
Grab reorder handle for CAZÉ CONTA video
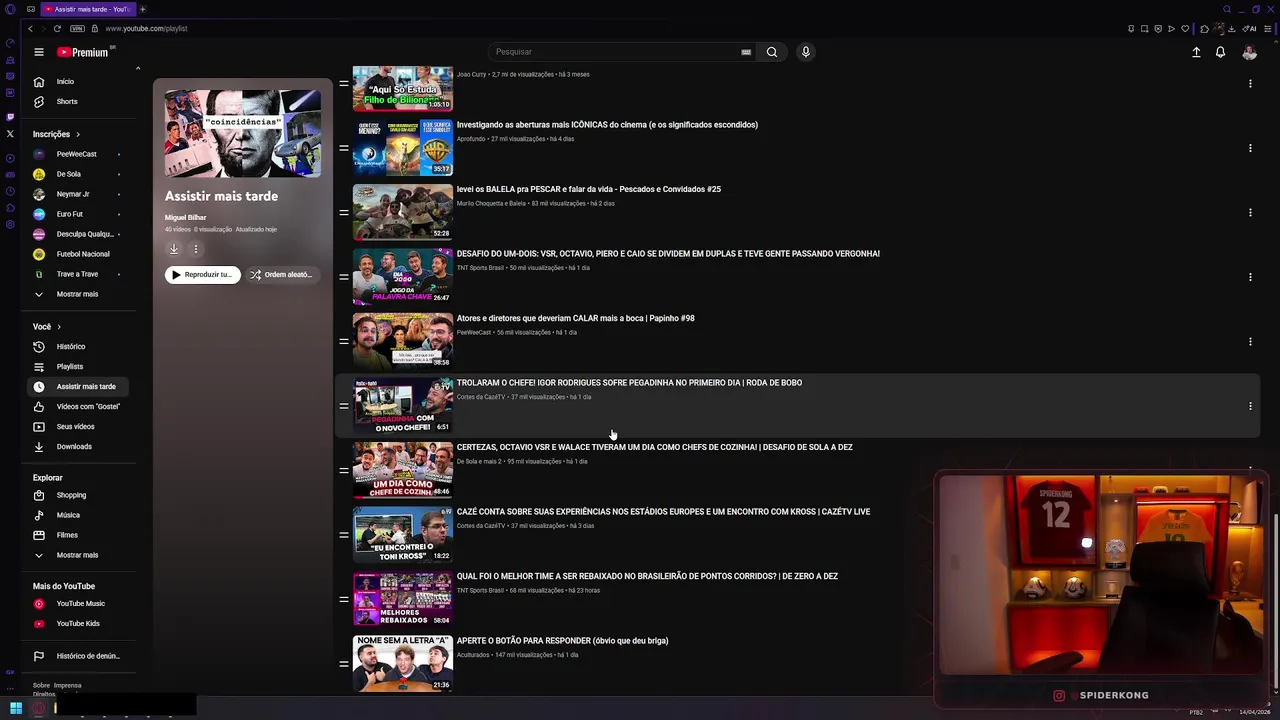(344, 535)
